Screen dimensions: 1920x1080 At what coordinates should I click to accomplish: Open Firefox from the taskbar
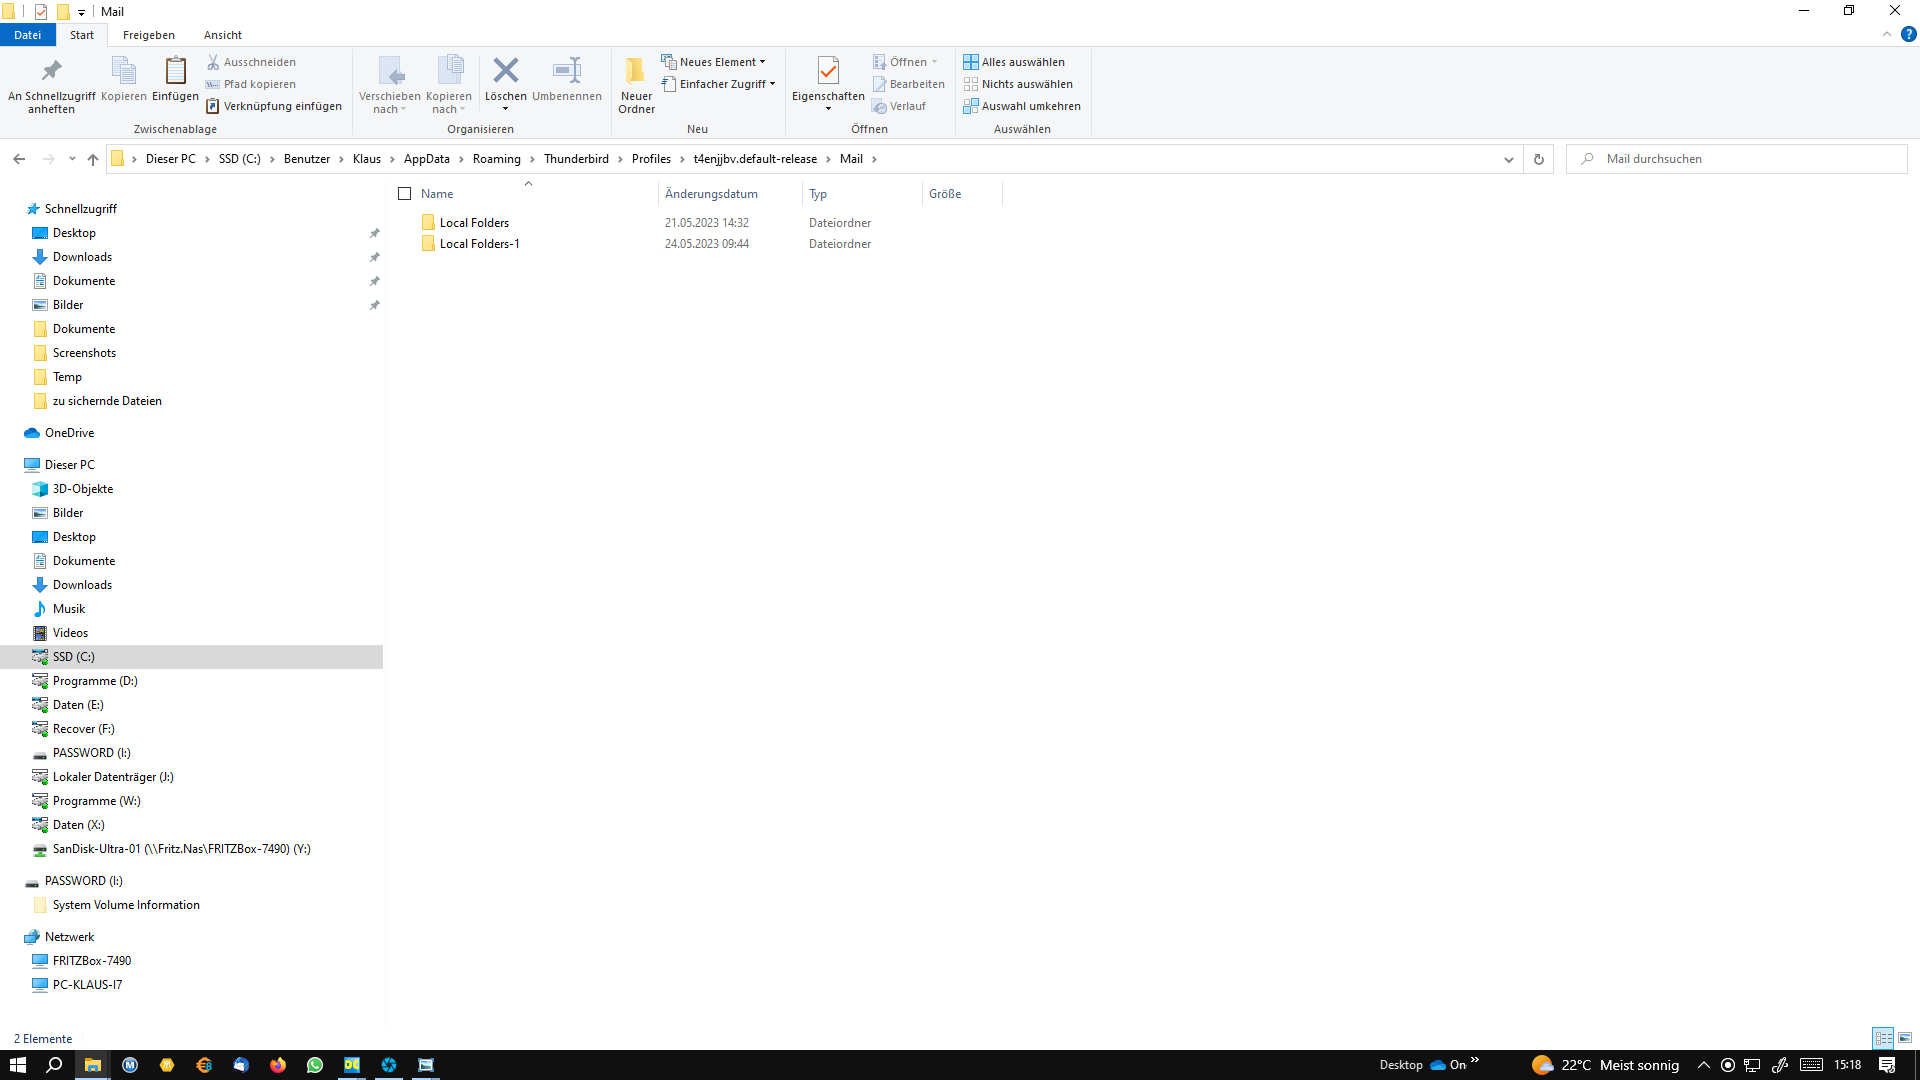278,1065
